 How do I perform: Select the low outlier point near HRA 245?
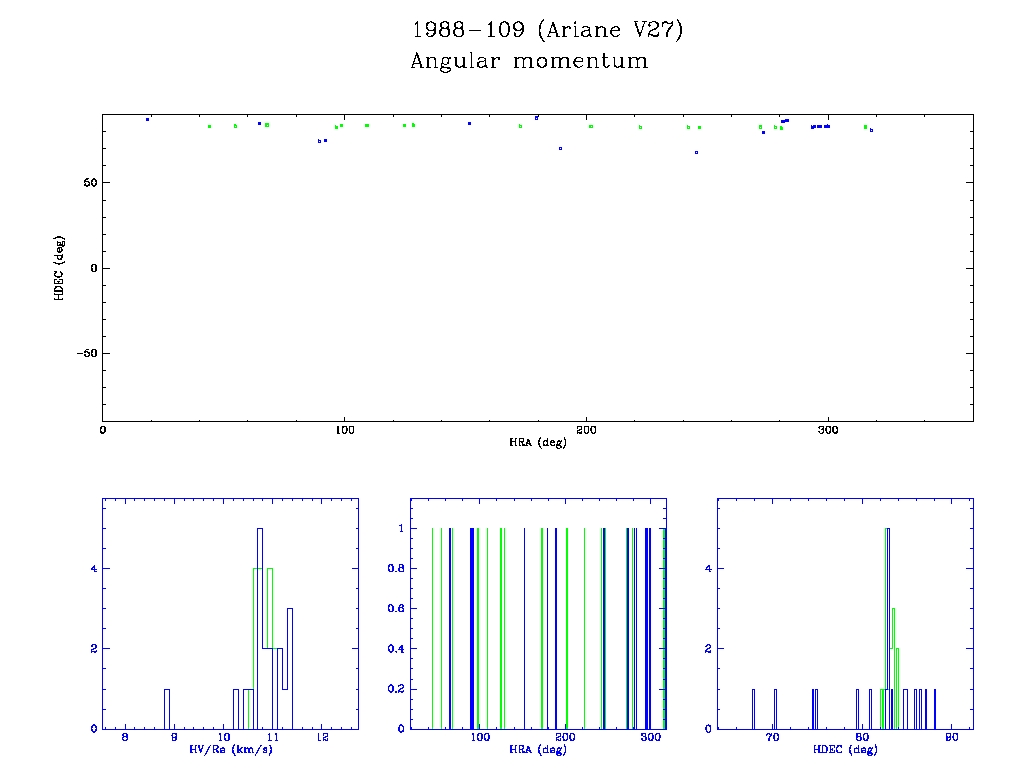[696, 152]
